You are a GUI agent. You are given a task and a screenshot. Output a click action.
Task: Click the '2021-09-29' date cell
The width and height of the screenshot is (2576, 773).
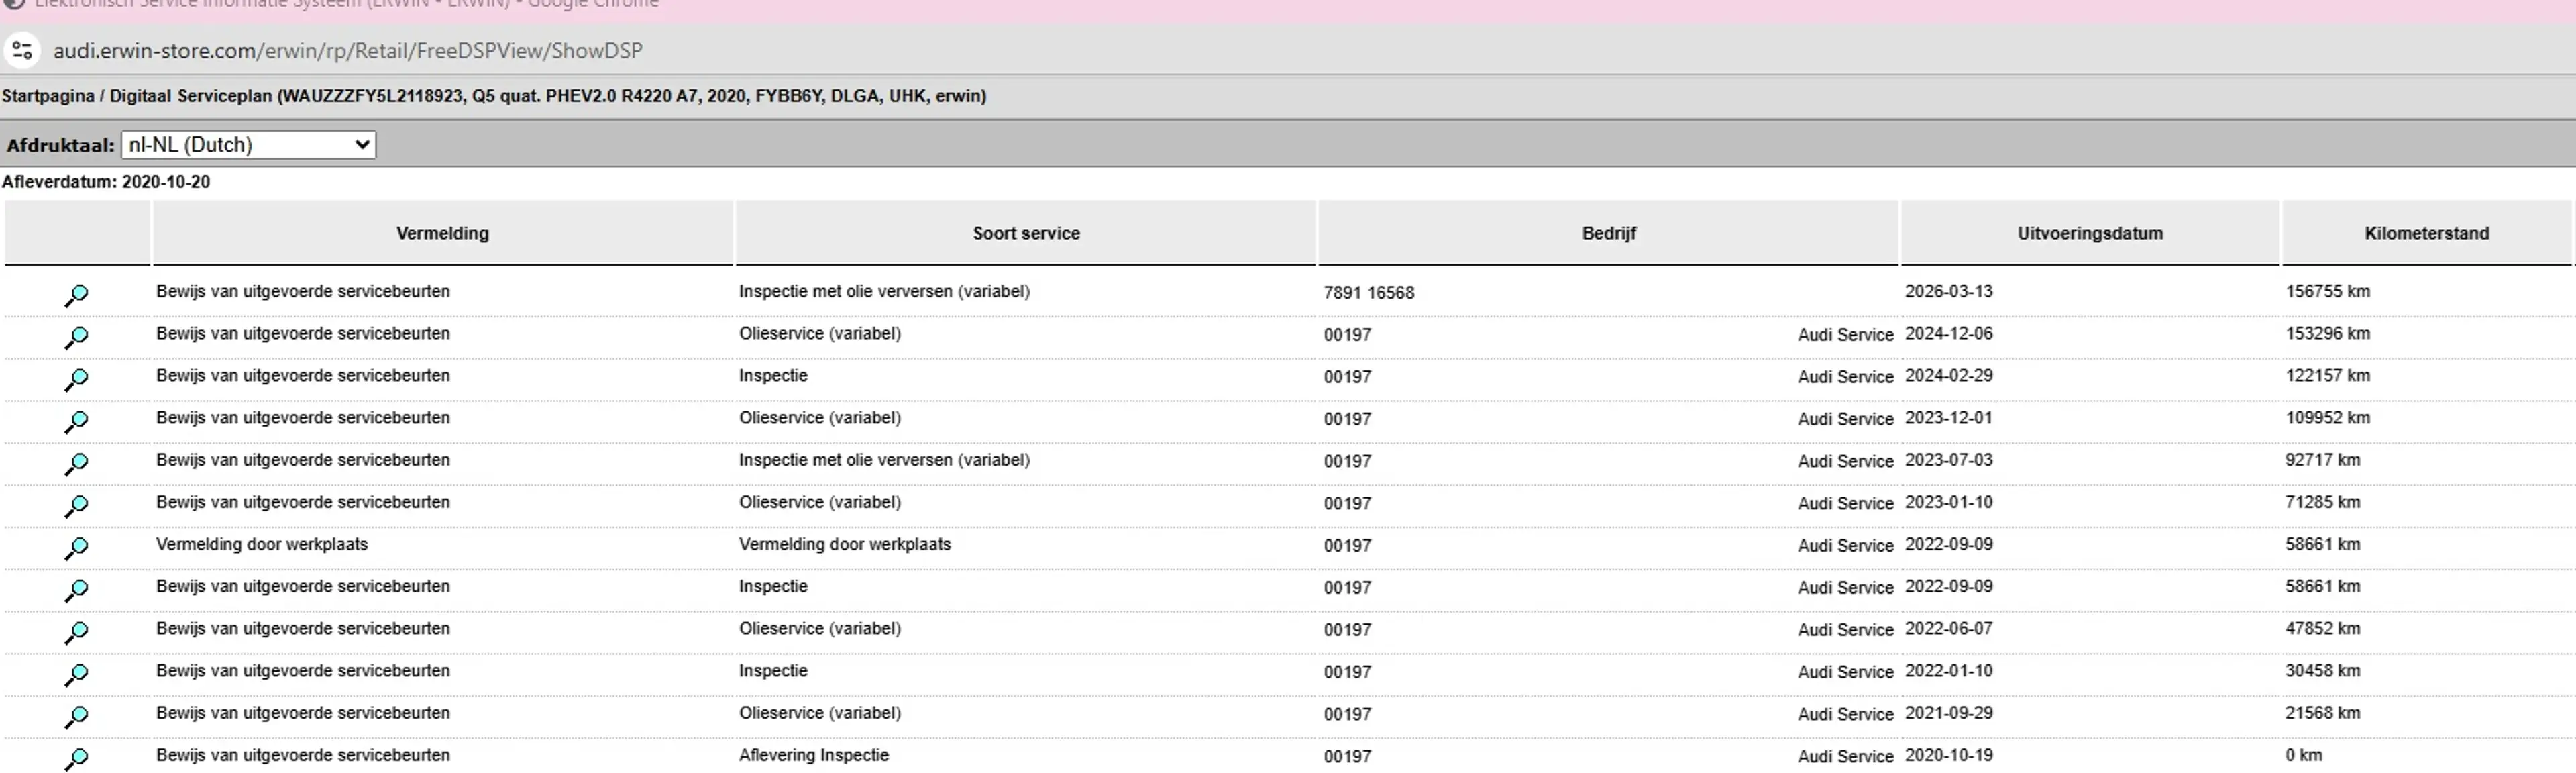coord(1948,712)
